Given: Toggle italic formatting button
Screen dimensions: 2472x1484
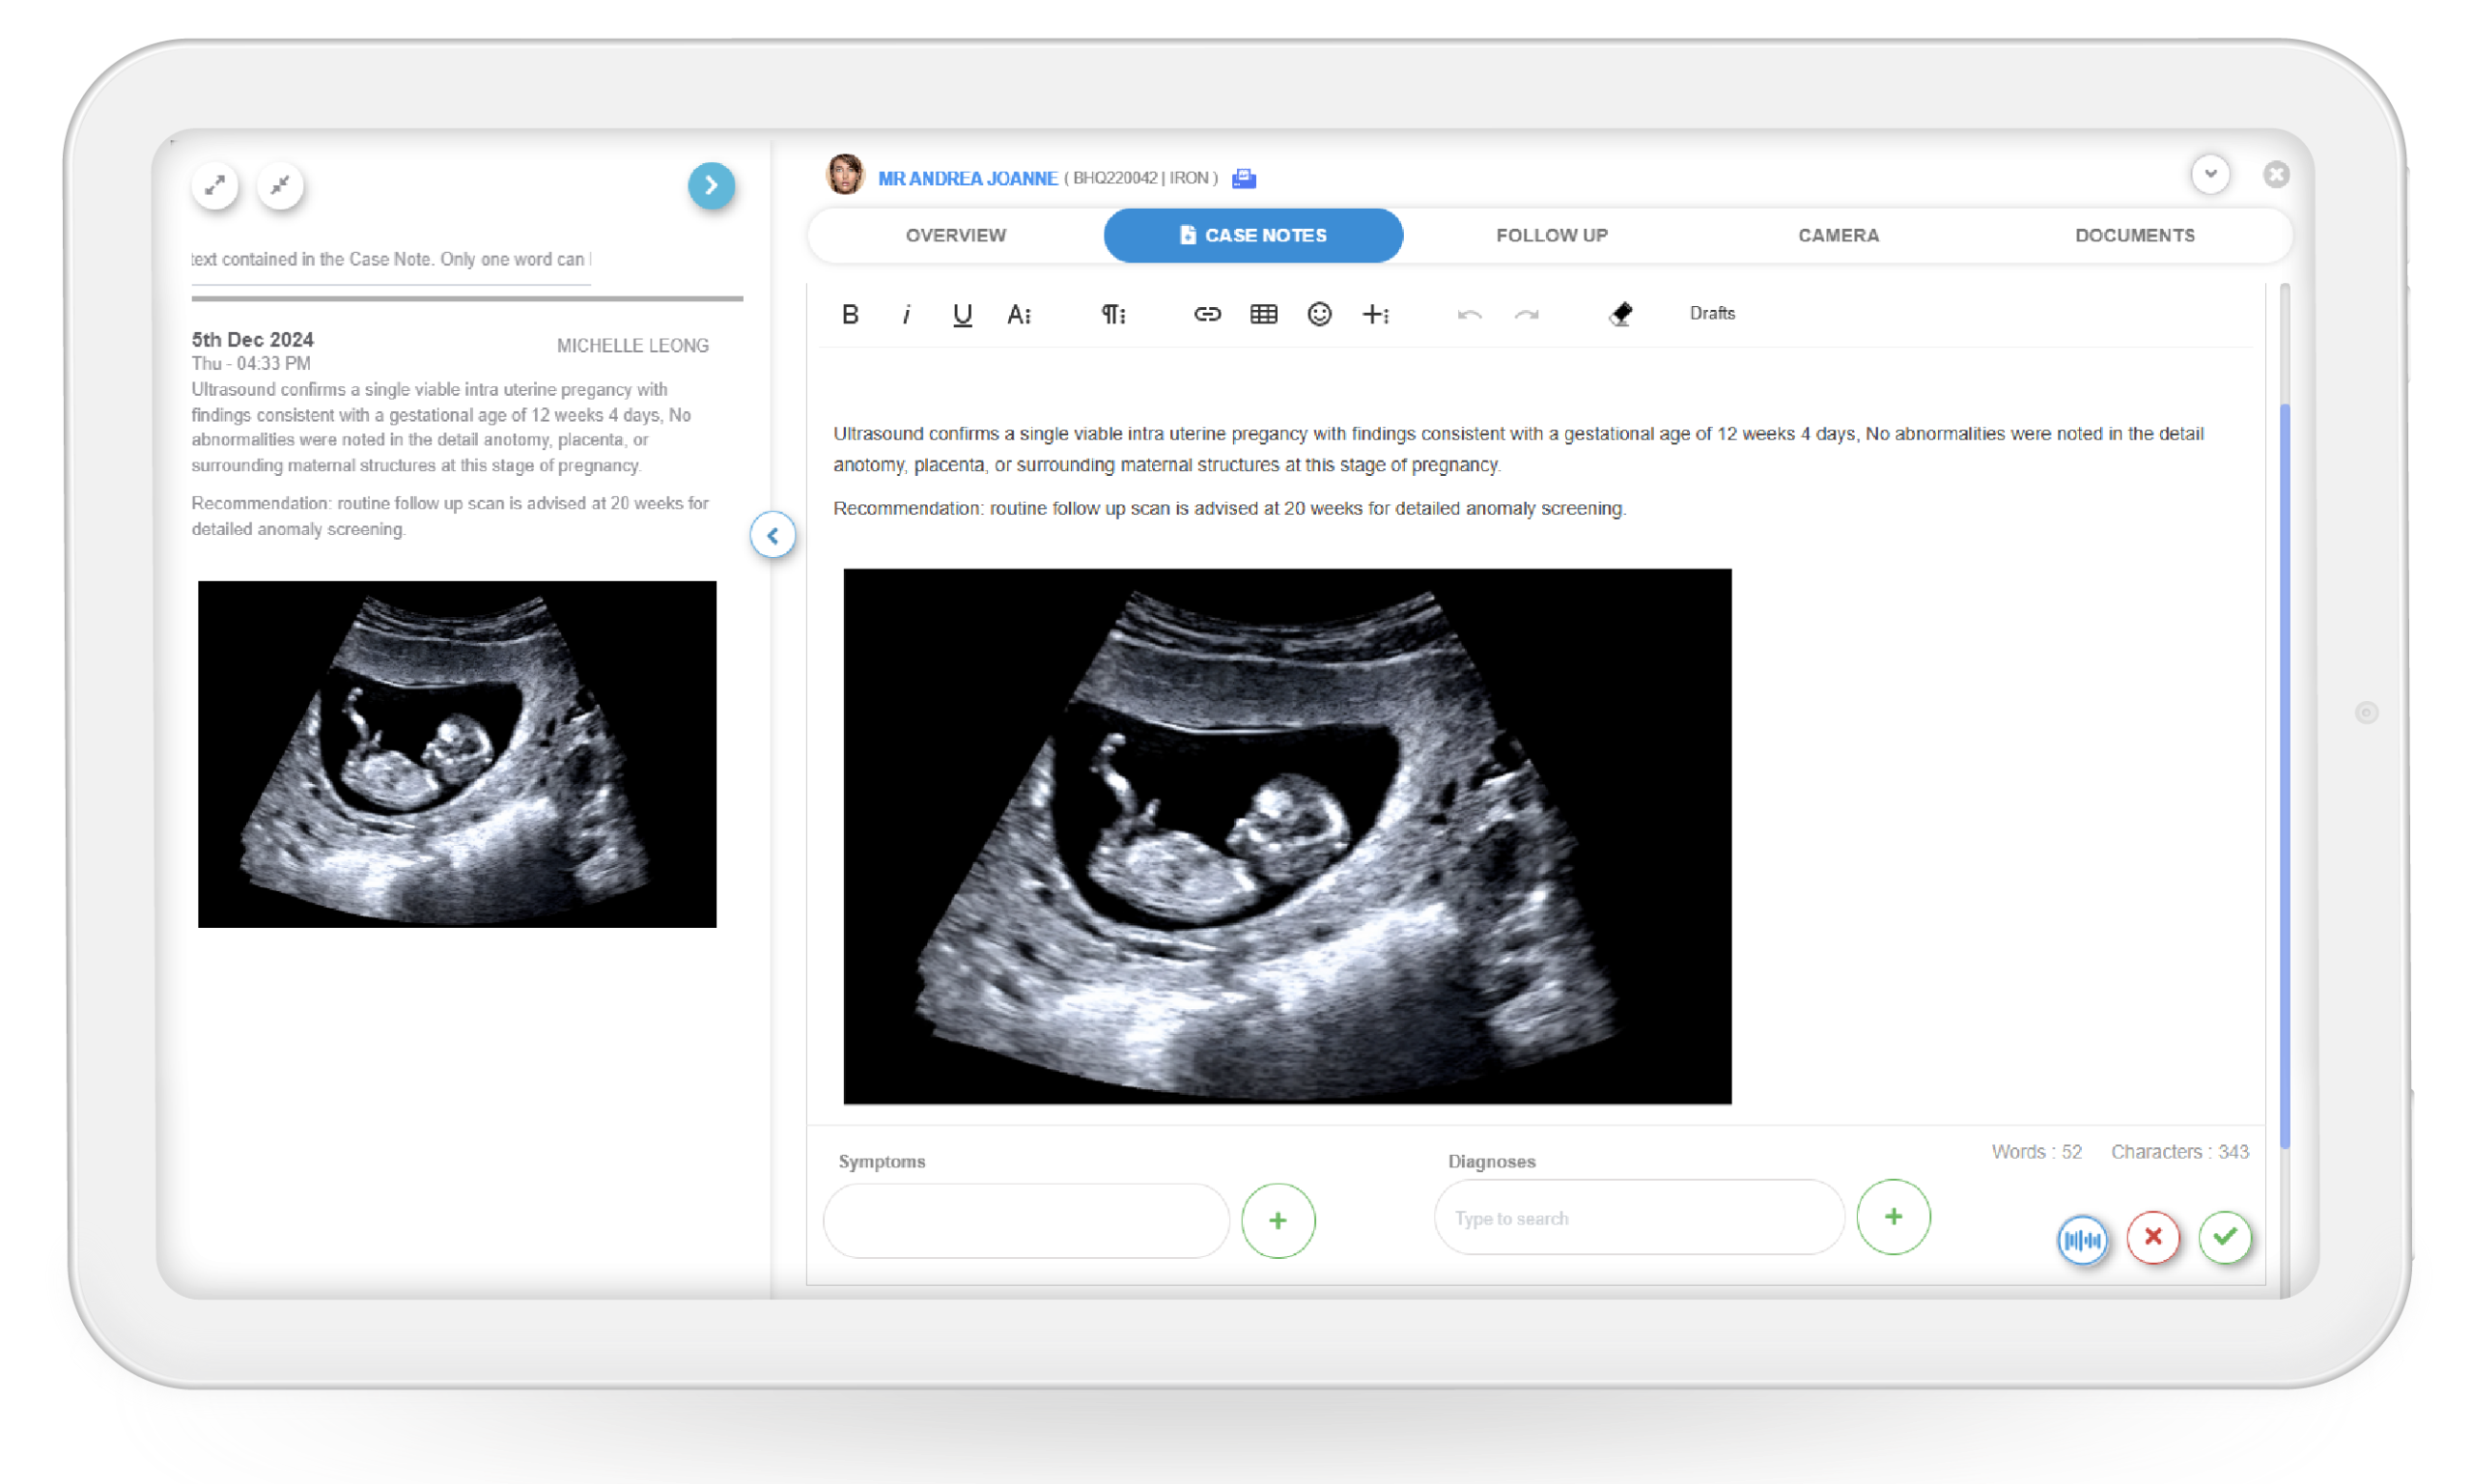Looking at the screenshot, I should [906, 315].
